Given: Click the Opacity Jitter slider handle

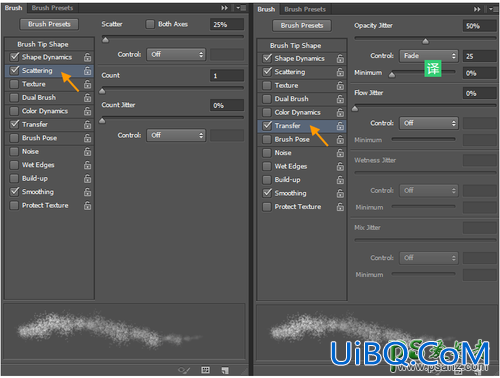Looking at the screenshot, I should (425, 41).
